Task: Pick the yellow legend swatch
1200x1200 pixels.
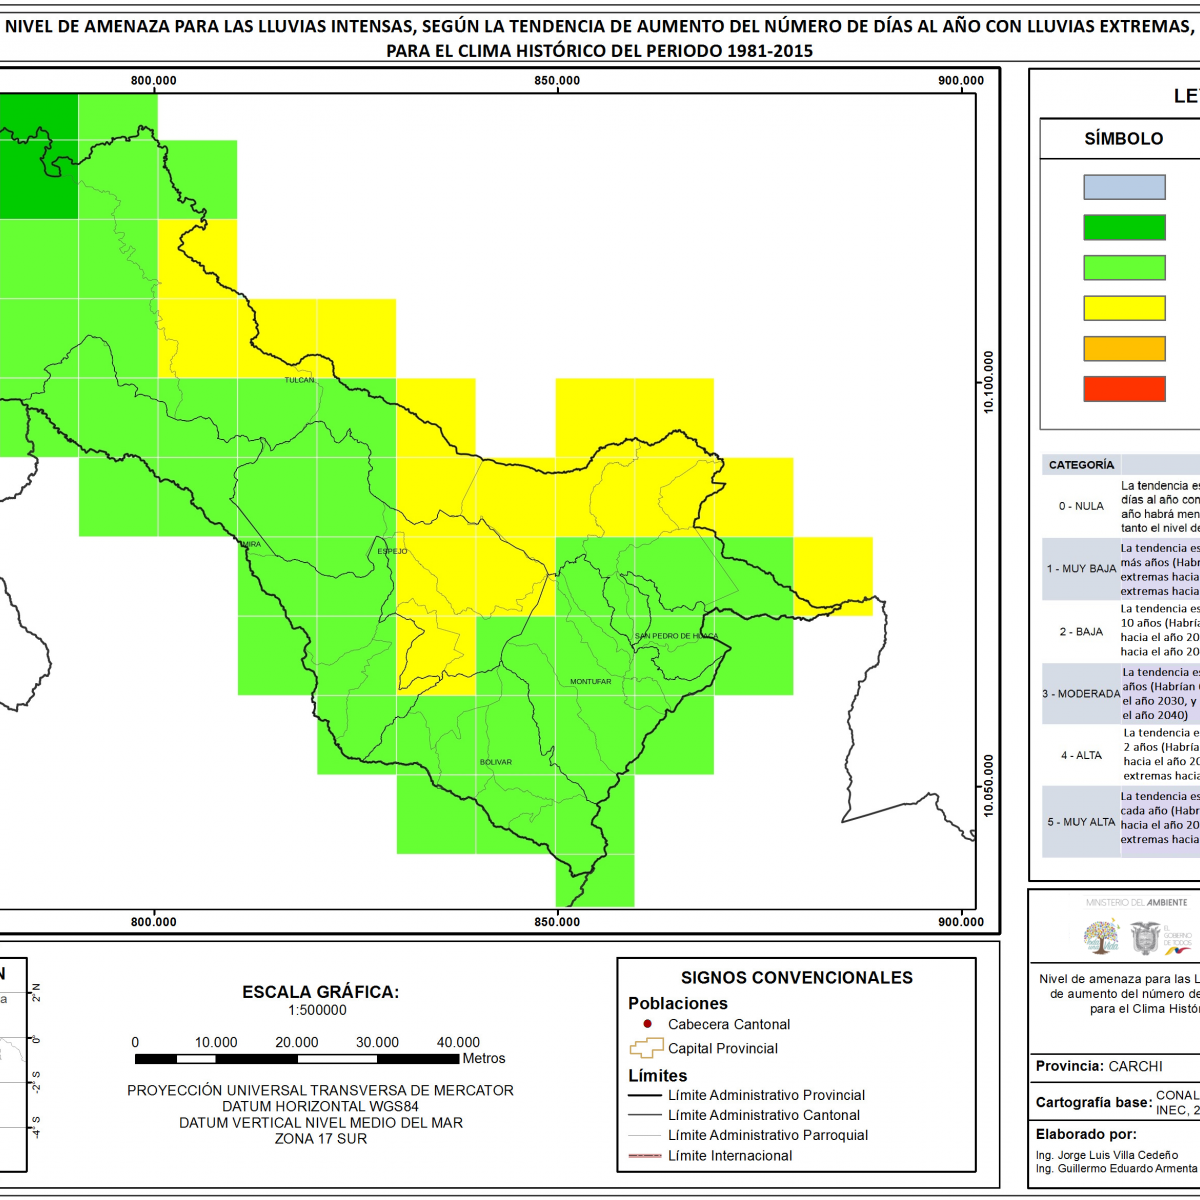Action: pyautogui.click(x=1124, y=308)
